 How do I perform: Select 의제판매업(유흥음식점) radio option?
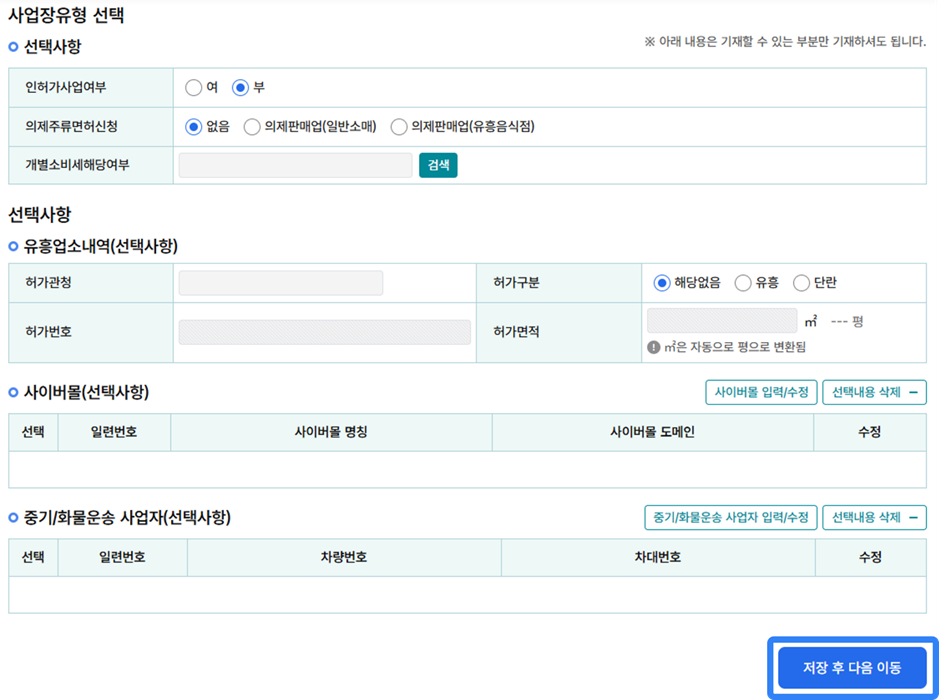(x=399, y=126)
